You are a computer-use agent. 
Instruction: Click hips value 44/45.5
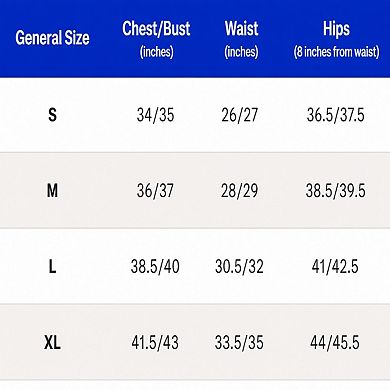(x=335, y=342)
